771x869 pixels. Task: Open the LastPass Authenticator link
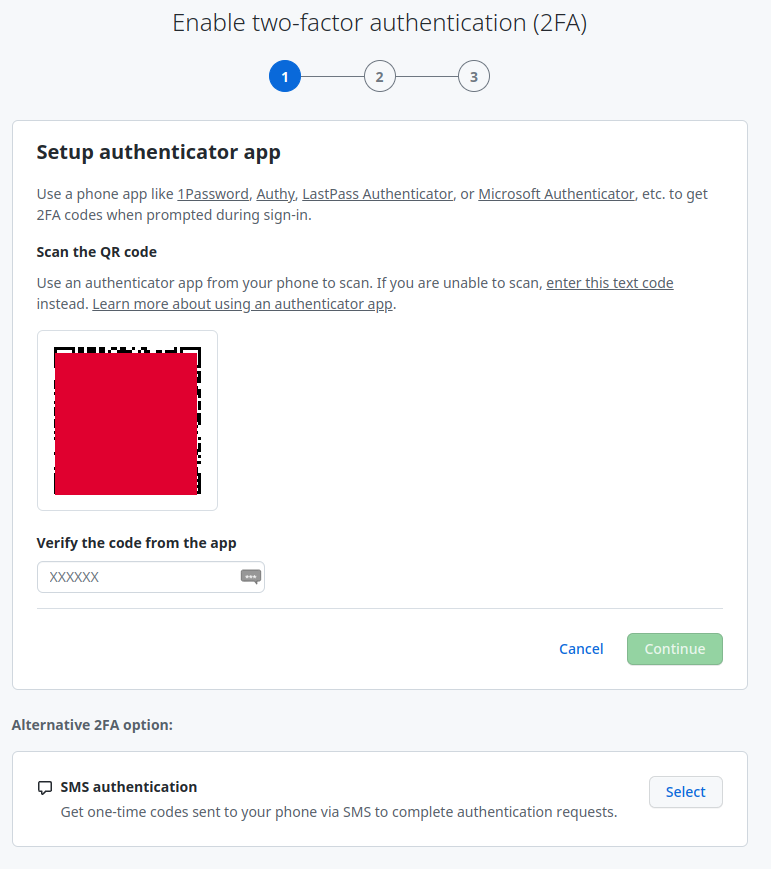377,193
